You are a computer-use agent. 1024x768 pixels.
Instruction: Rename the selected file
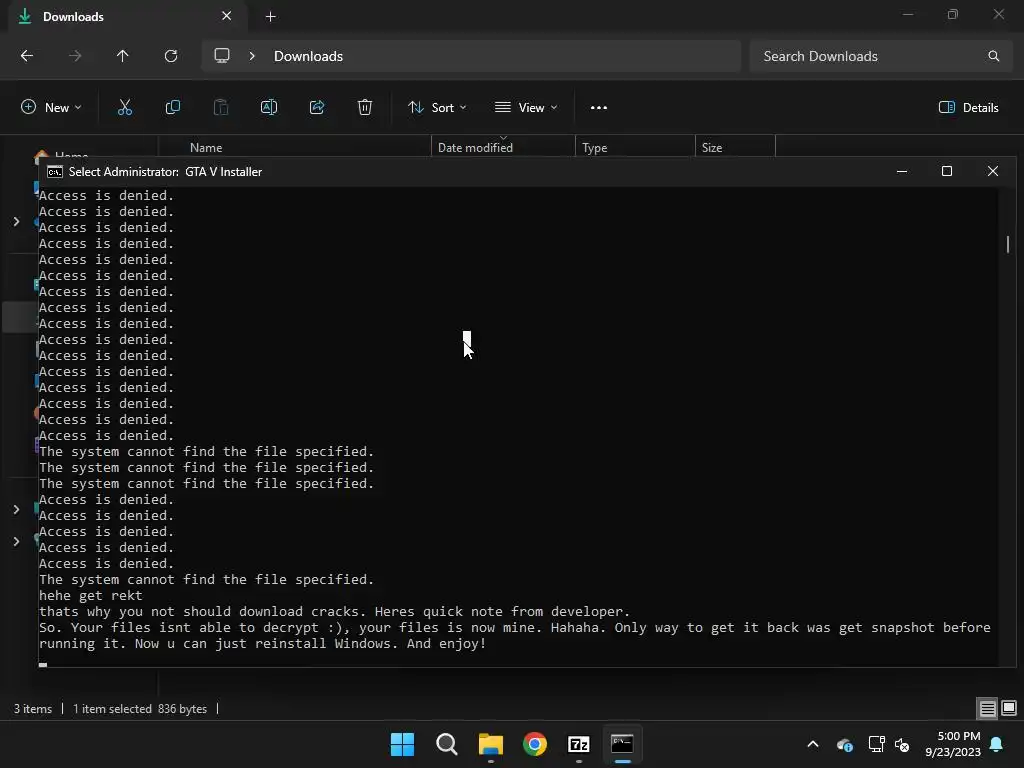pos(269,108)
